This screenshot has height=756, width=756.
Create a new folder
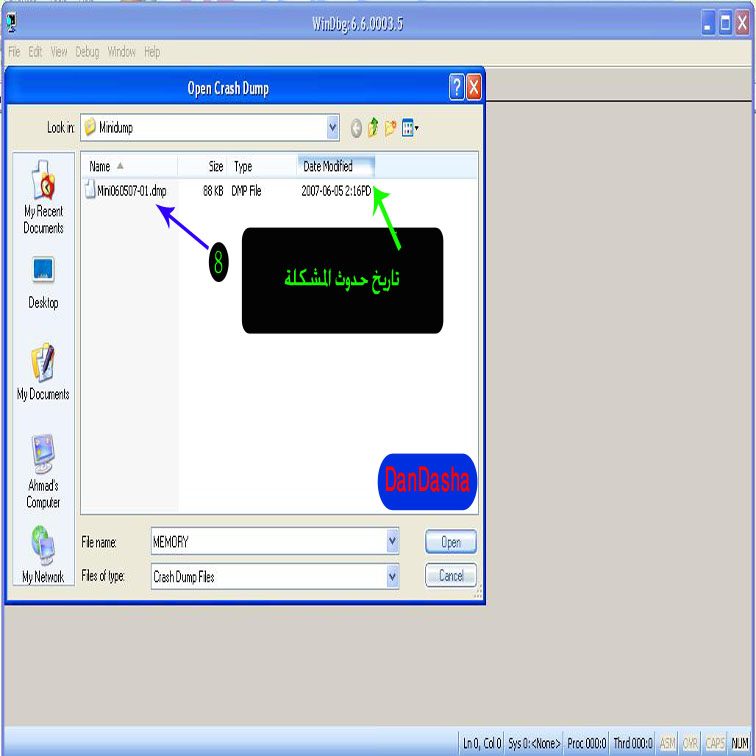[x=390, y=128]
